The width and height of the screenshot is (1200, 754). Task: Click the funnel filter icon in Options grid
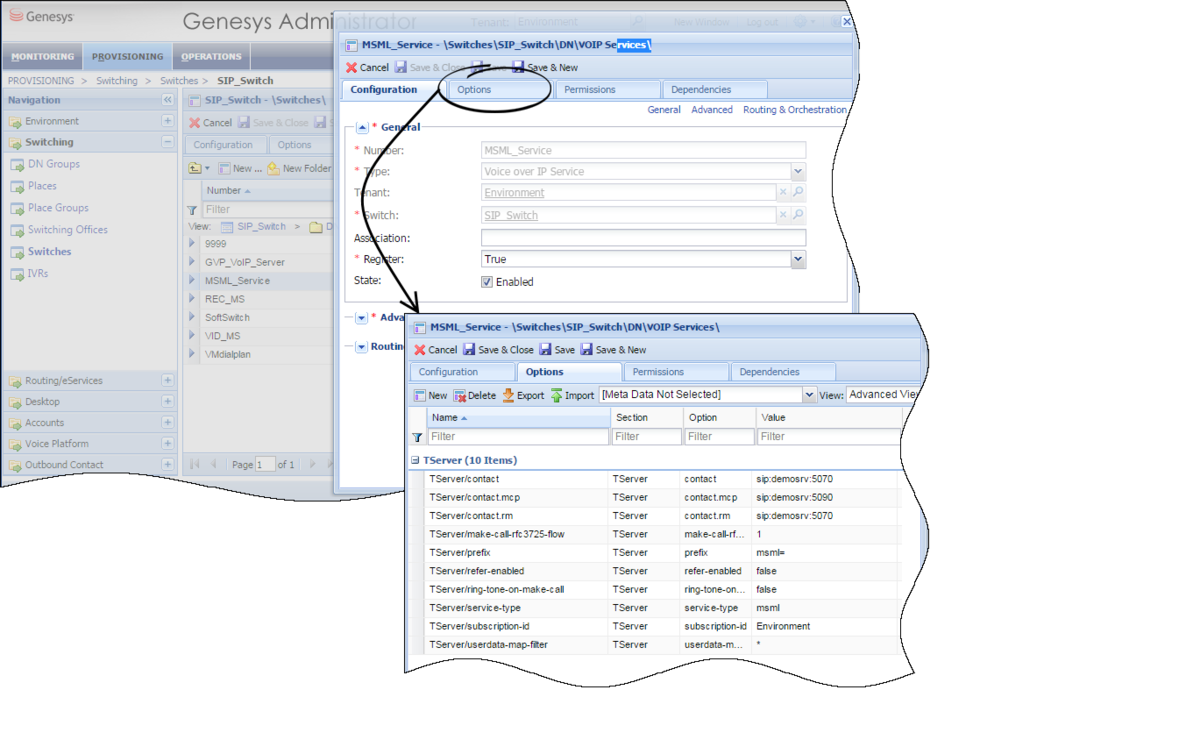(417, 437)
